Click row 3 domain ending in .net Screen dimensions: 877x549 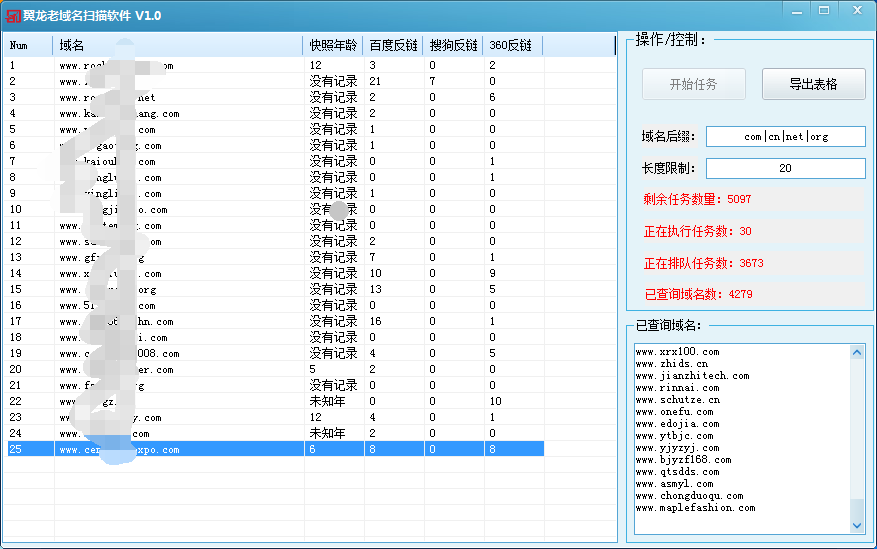tap(107, 97)
